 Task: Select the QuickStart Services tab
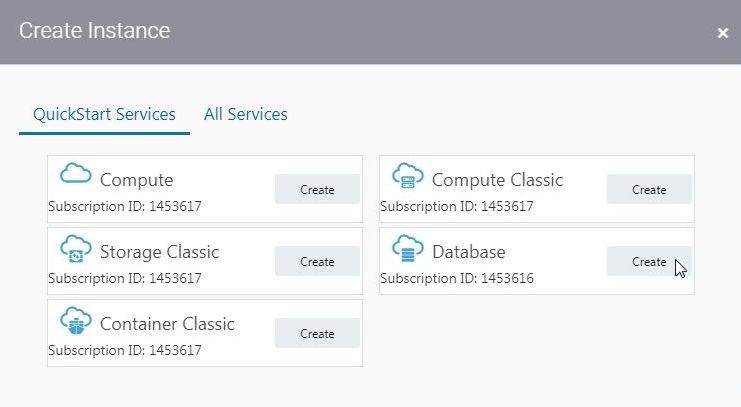coord(104,114)
